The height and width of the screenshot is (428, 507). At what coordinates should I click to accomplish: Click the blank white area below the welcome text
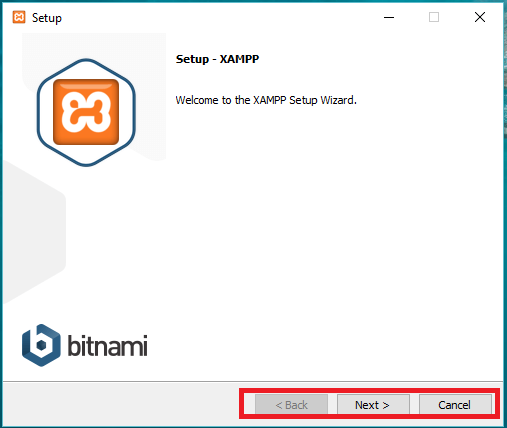(333, 233)
